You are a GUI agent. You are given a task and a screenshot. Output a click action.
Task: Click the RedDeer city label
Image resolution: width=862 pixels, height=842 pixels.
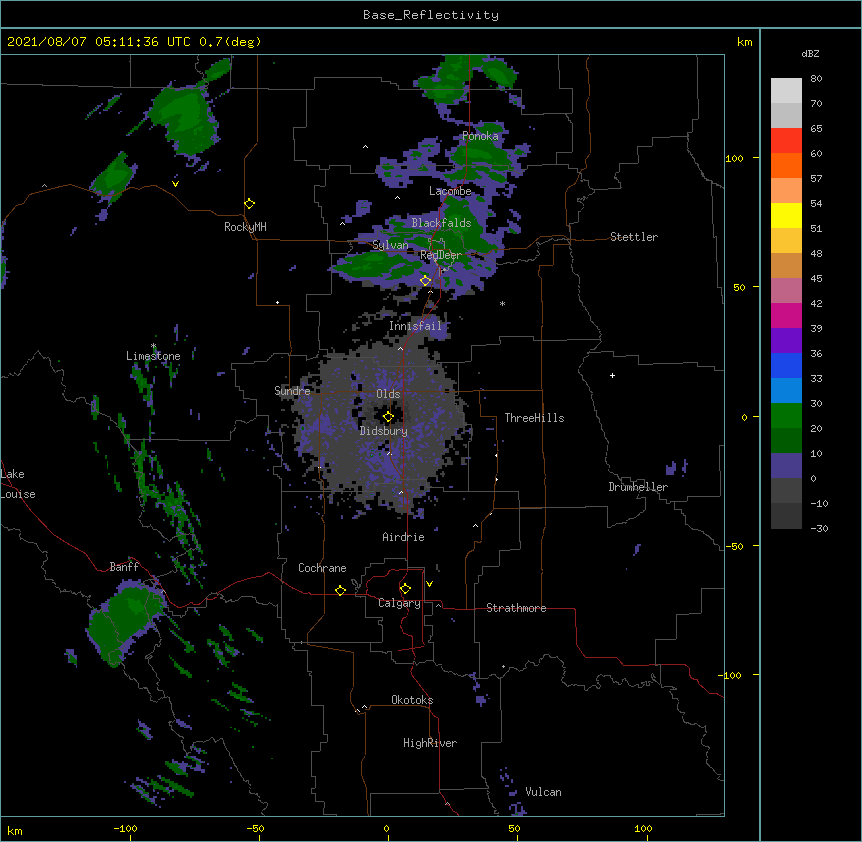click(441, 255)
